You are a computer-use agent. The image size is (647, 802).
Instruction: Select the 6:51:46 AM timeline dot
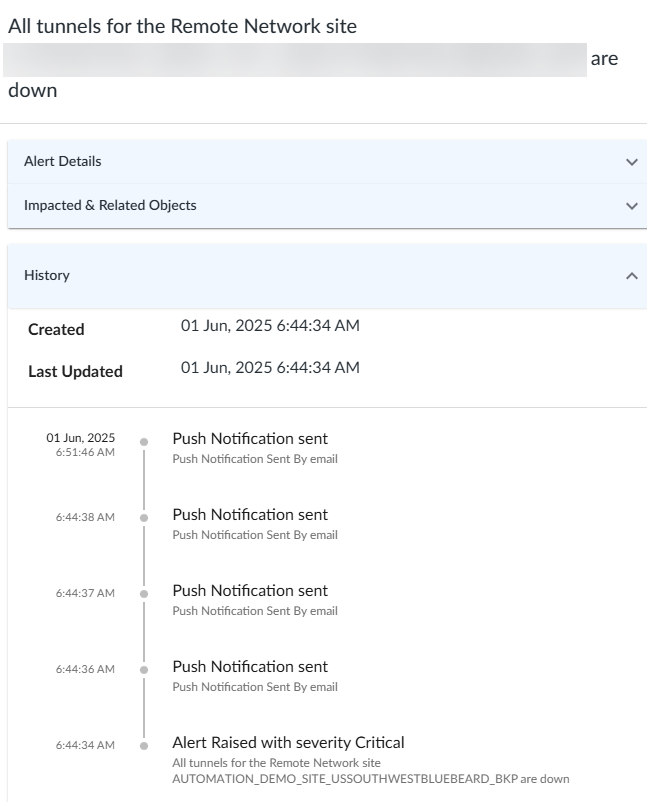pyautogui.click(x=144, y=441)
